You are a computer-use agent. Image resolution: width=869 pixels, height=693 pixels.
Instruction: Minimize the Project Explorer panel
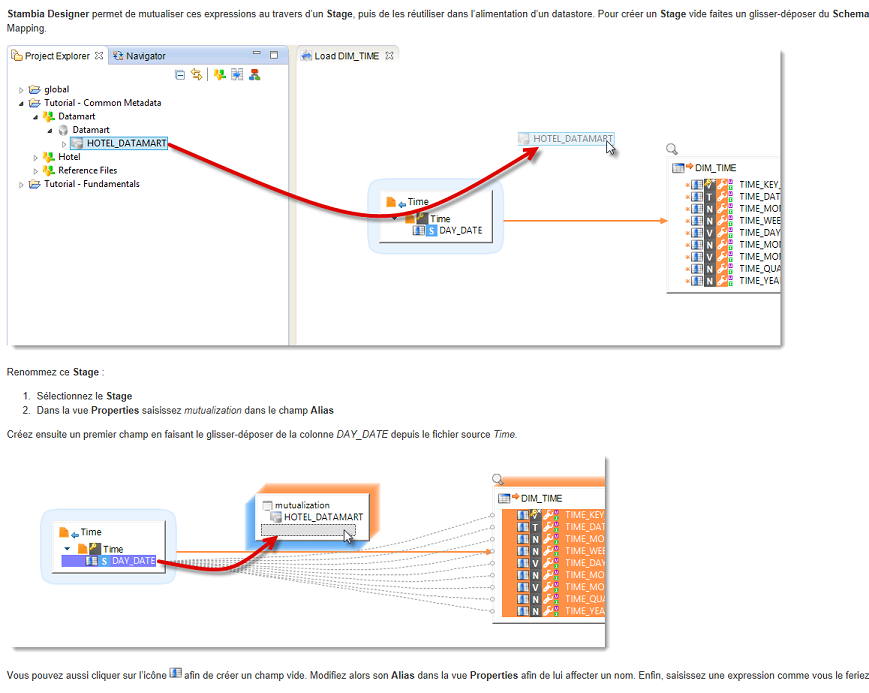click(x=257, y=53)
